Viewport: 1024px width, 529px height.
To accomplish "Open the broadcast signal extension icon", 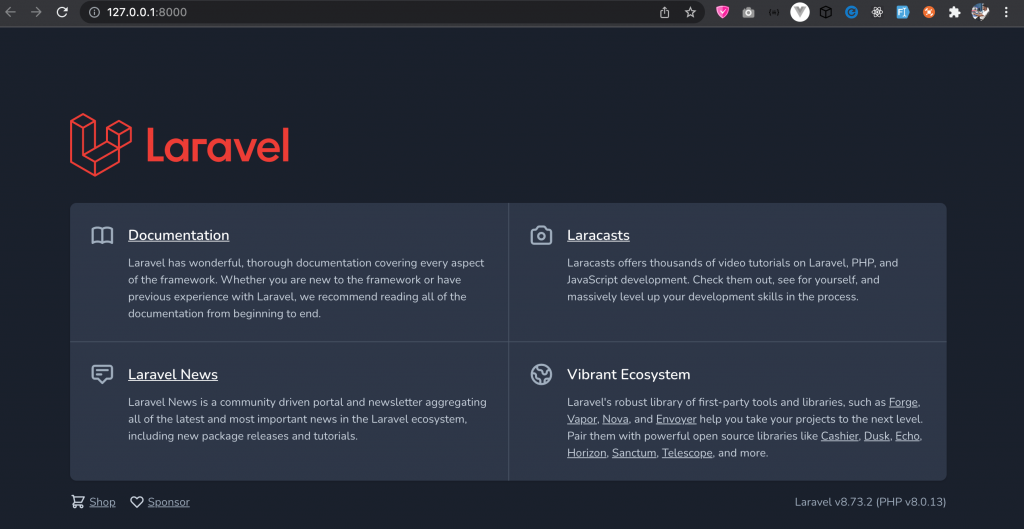I will (x=774, y=12).
